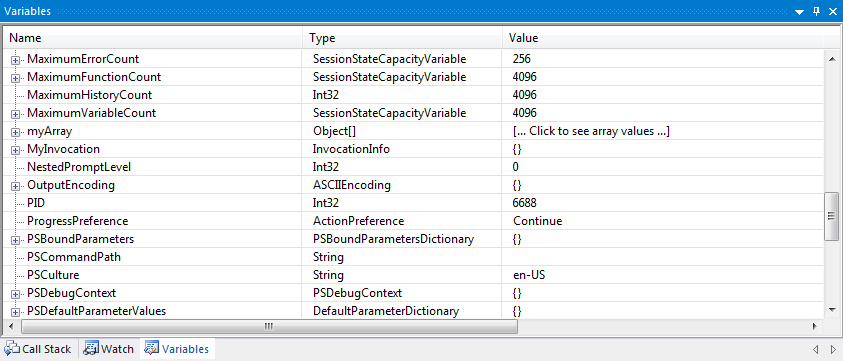Expand the MaximumVariableCount variable node
The height and width of the screenshot is (361, 843).
tap(16, 114)
